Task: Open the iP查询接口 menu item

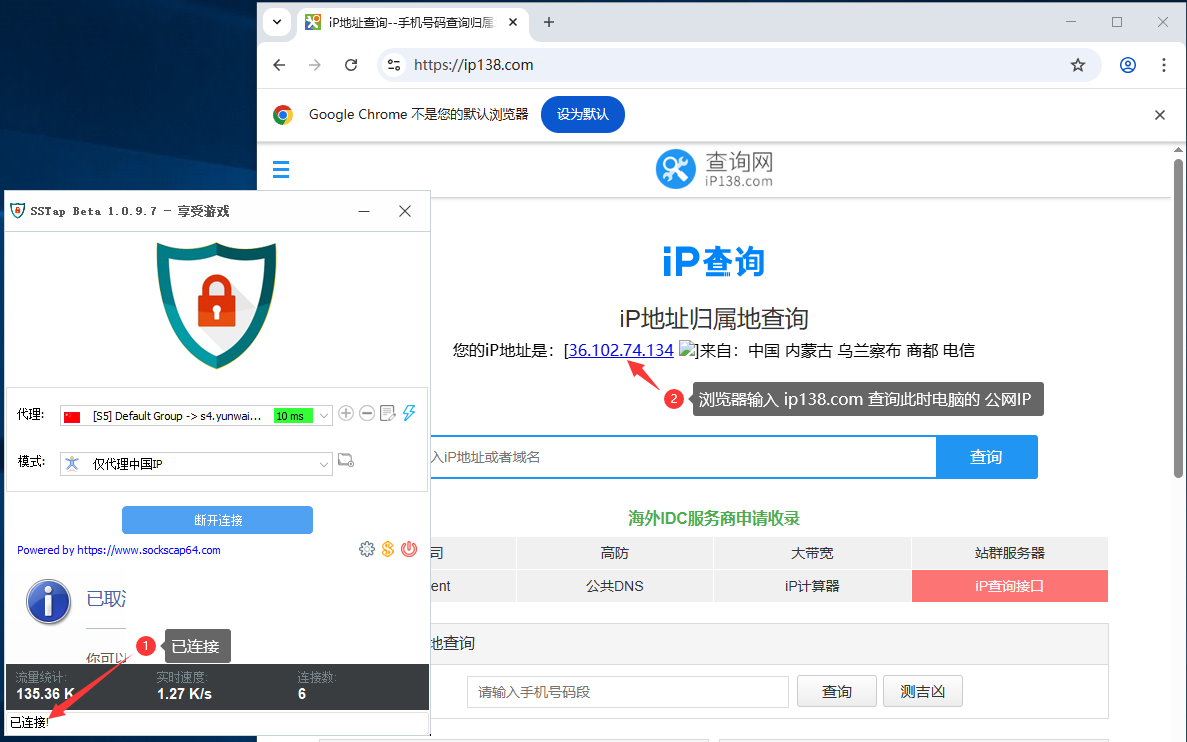Action: click(x=1009, y=586)
